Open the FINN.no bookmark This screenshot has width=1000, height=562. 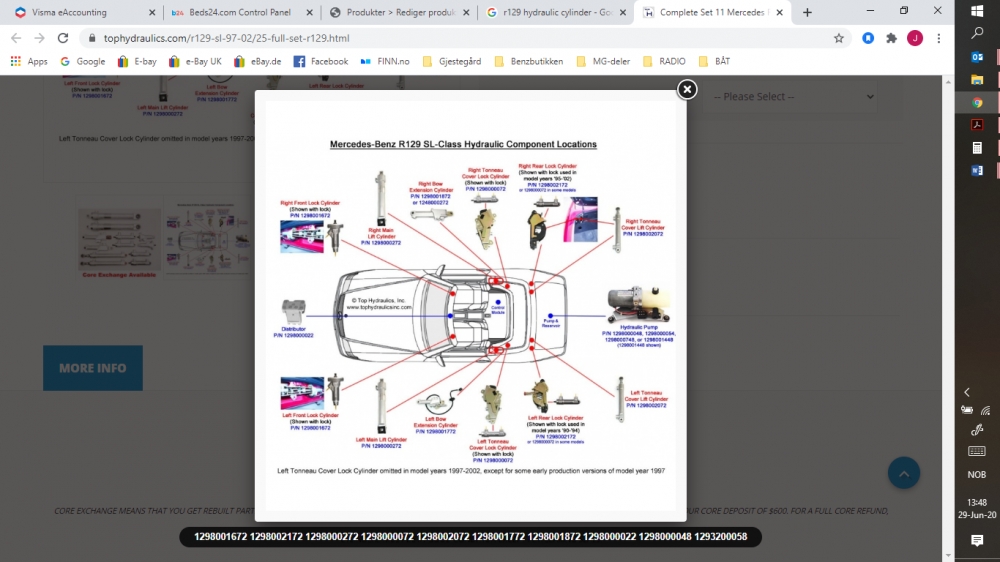385,61
